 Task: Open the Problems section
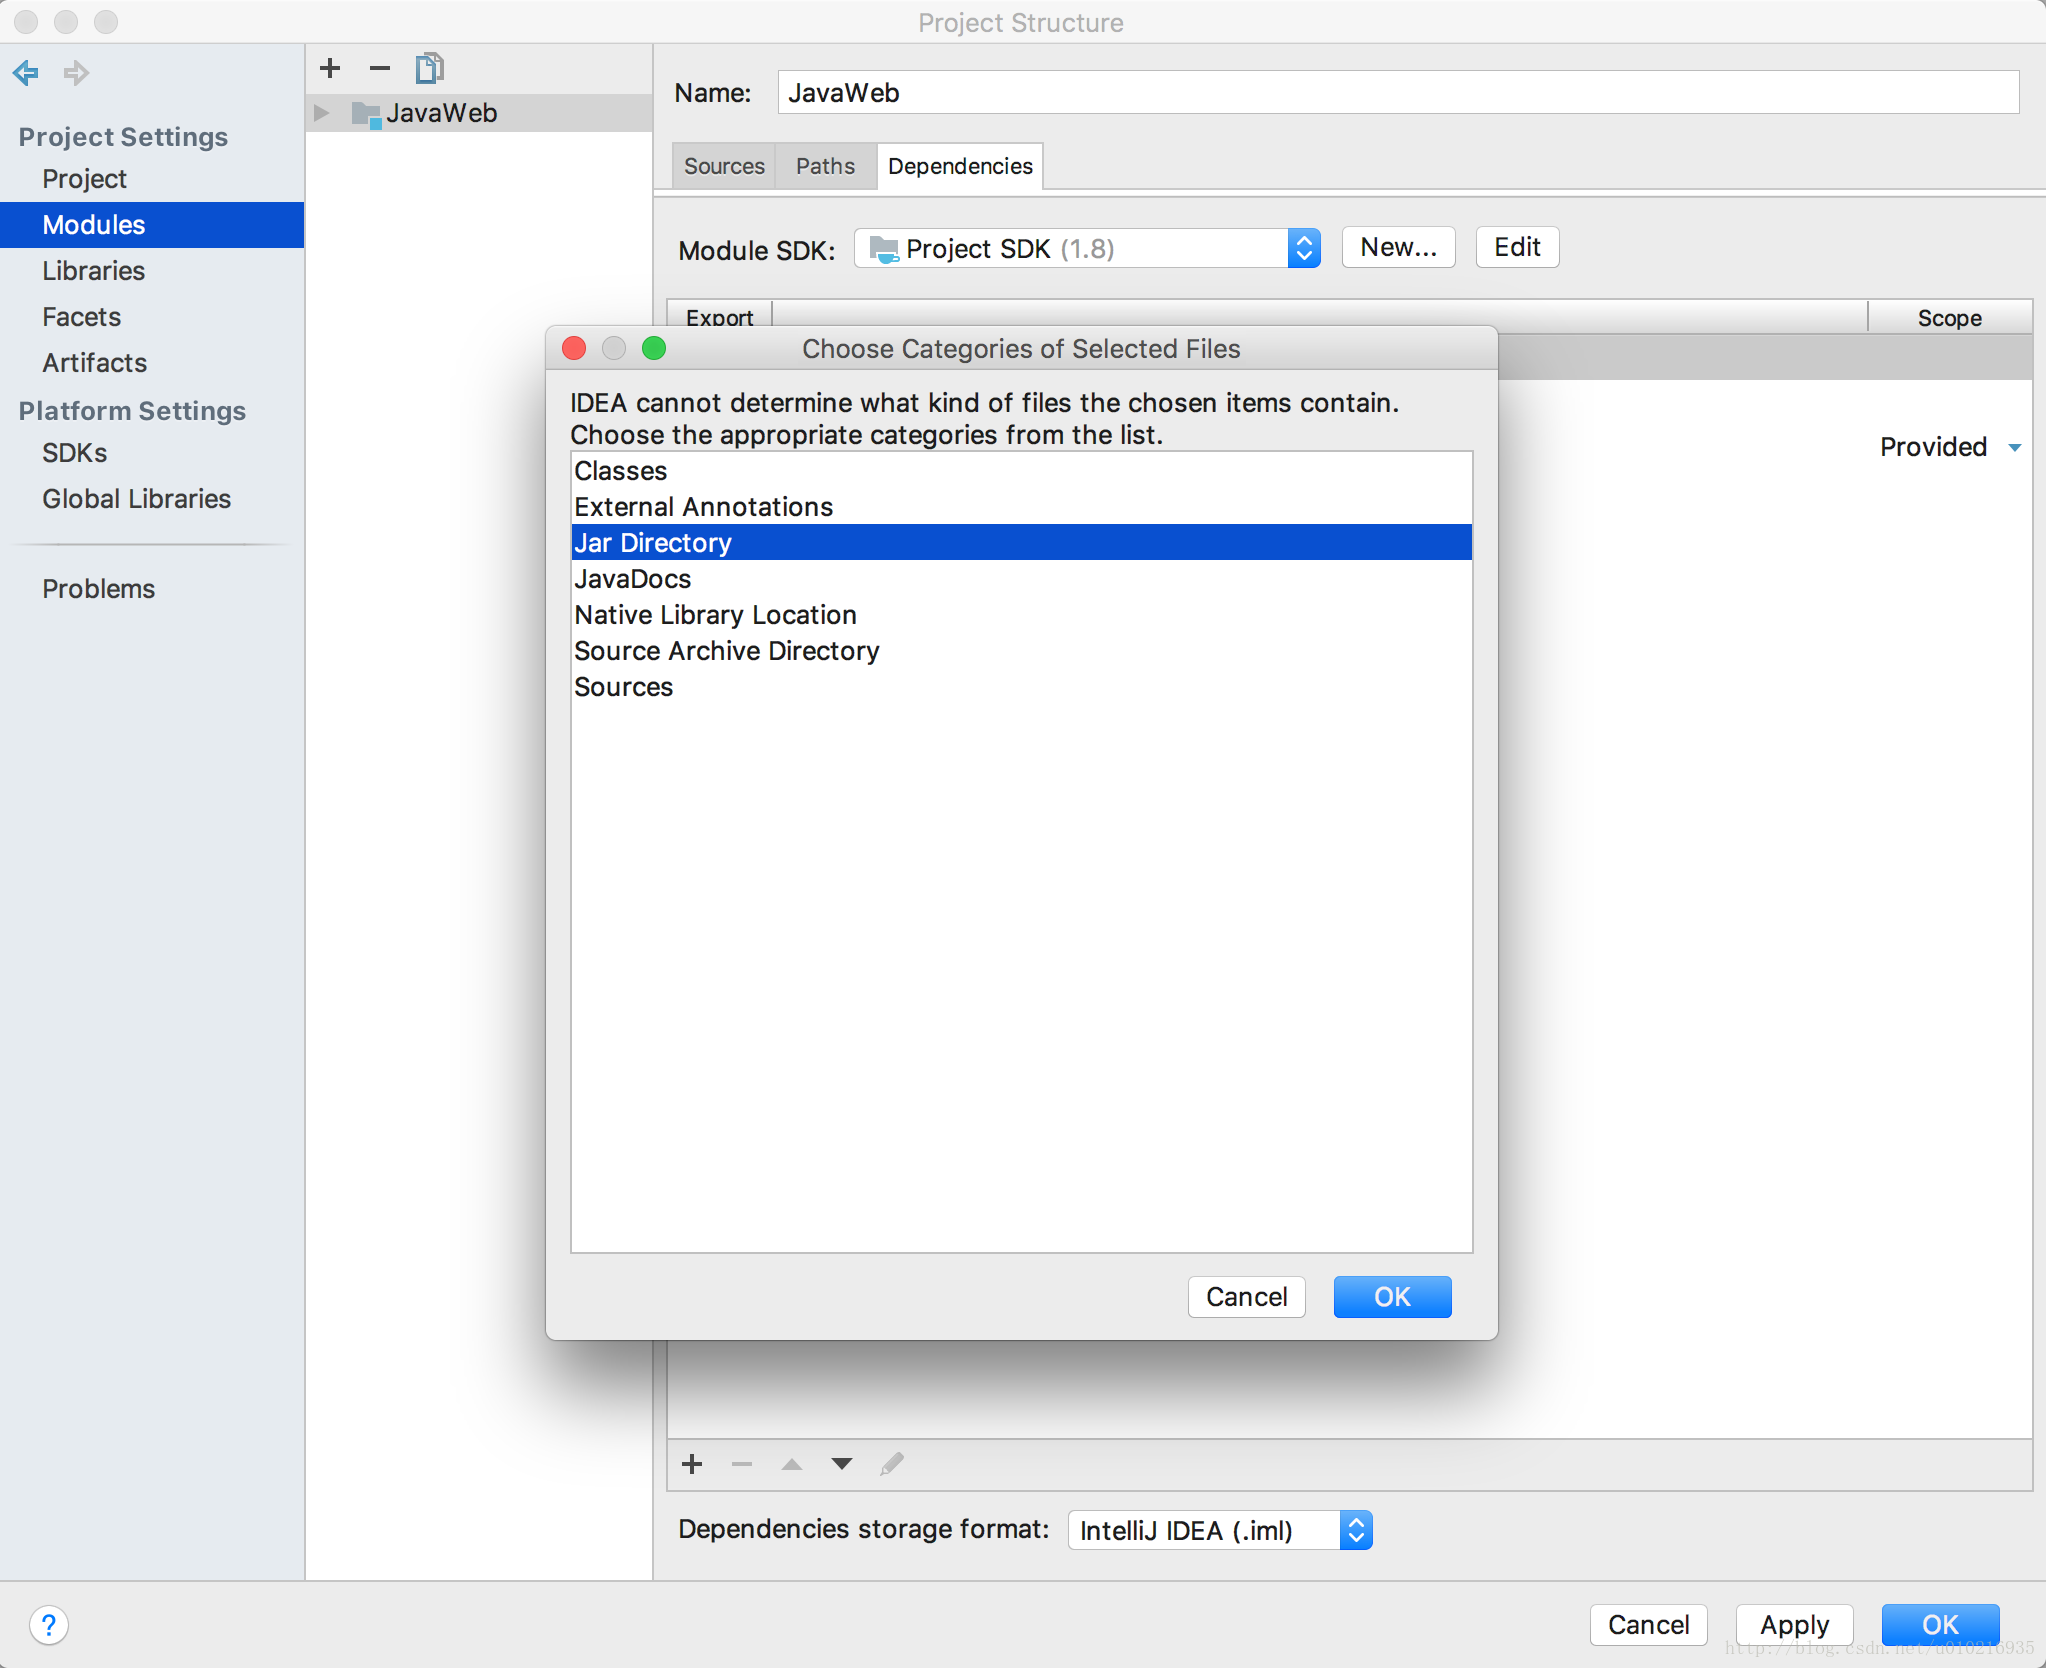coord(98,589)
